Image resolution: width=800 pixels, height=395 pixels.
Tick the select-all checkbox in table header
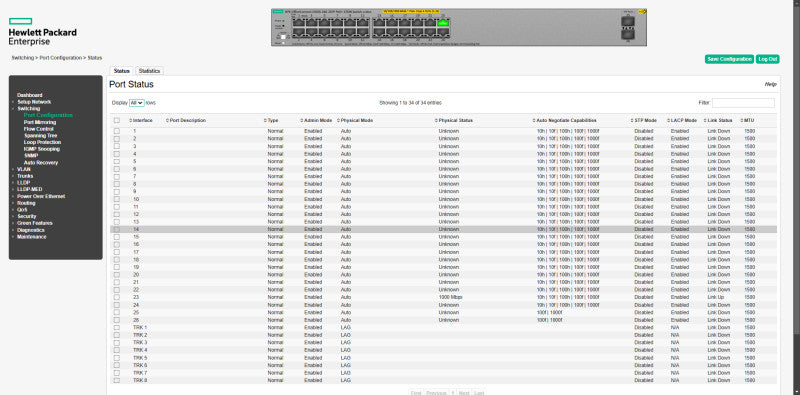tap(117, 120)
